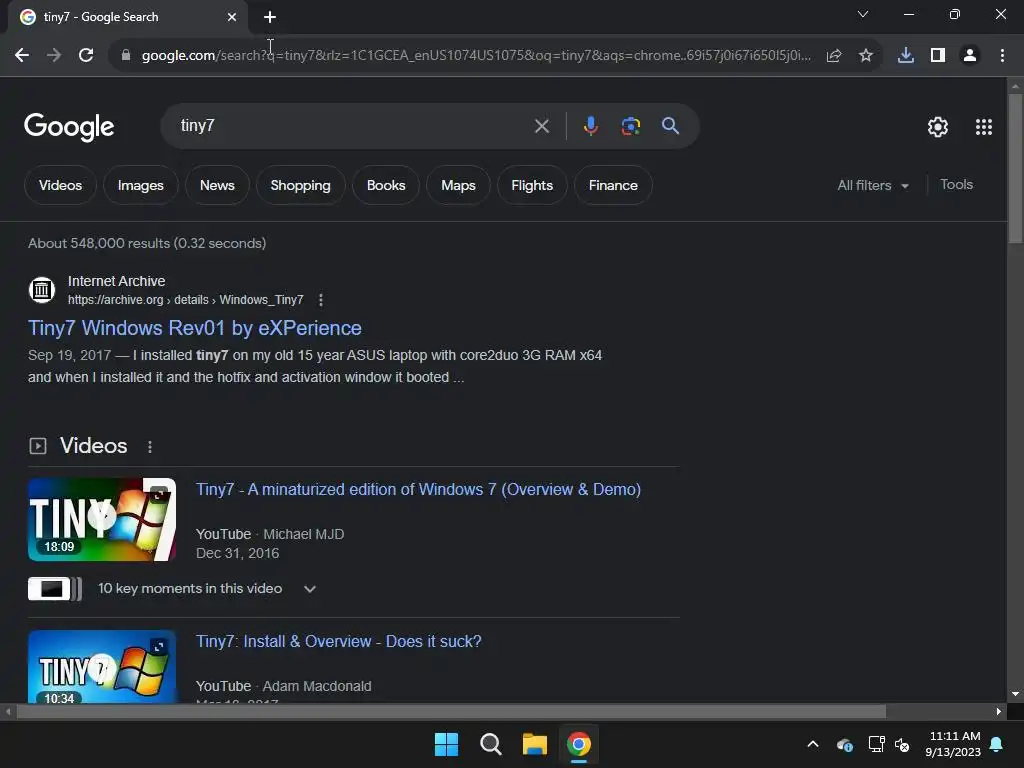Go to Google homepage logo
Image resolution: width=1024 pixels, height=768 pixels.
coord(69,127)
